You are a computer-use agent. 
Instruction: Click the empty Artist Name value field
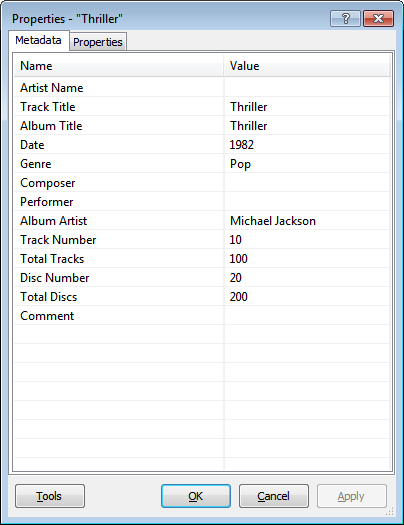point(307,88)
